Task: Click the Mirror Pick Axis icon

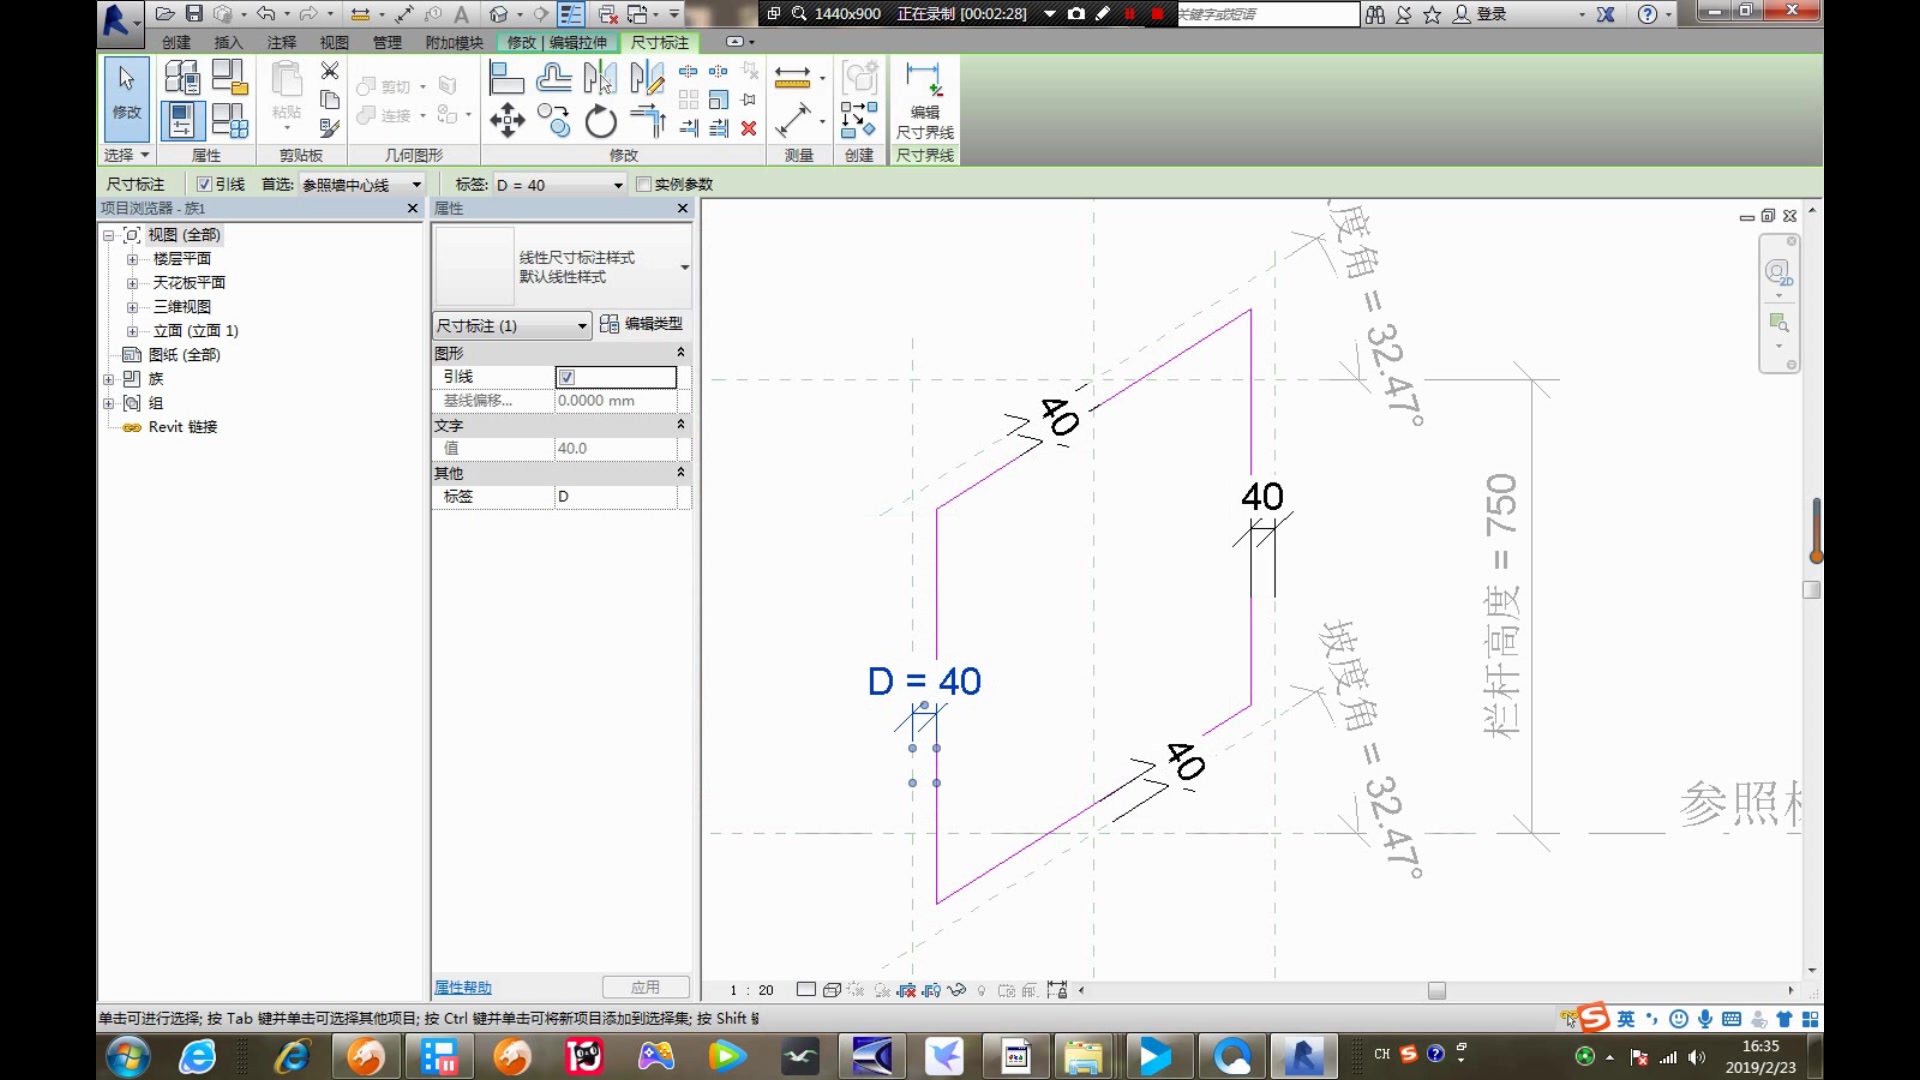Action: (600, 78)
